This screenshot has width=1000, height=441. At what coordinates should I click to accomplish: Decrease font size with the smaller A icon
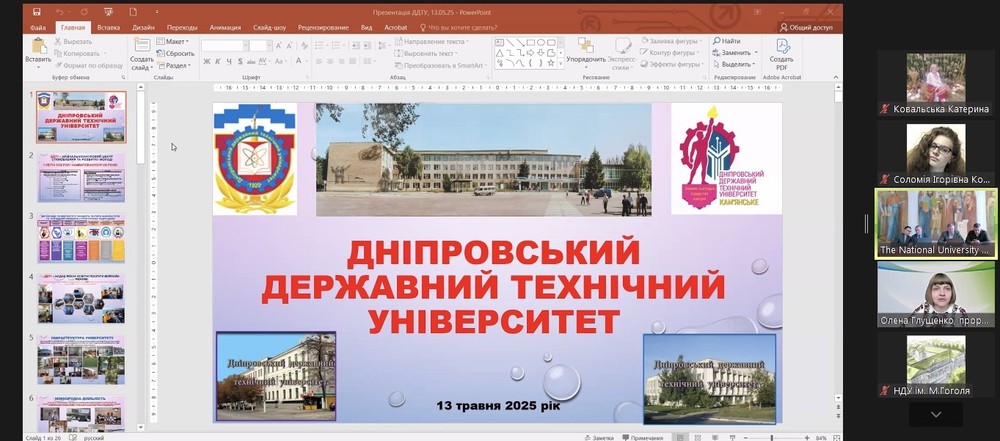point(290,45)
